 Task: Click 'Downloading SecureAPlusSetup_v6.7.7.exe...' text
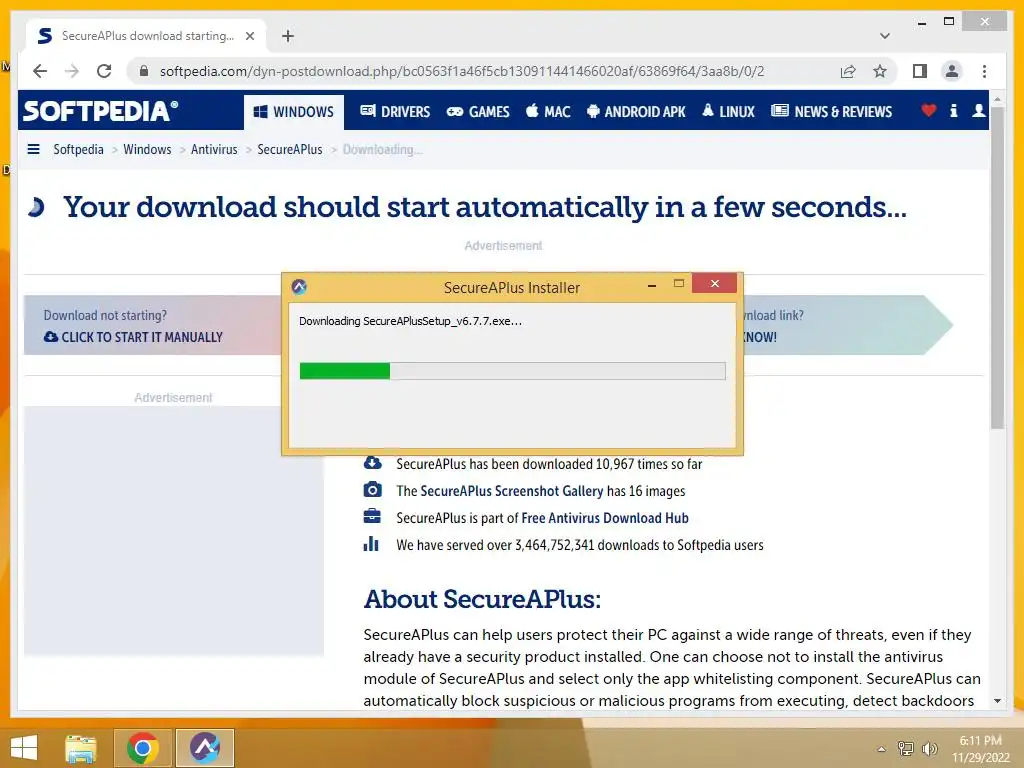(x=410, y=321)
